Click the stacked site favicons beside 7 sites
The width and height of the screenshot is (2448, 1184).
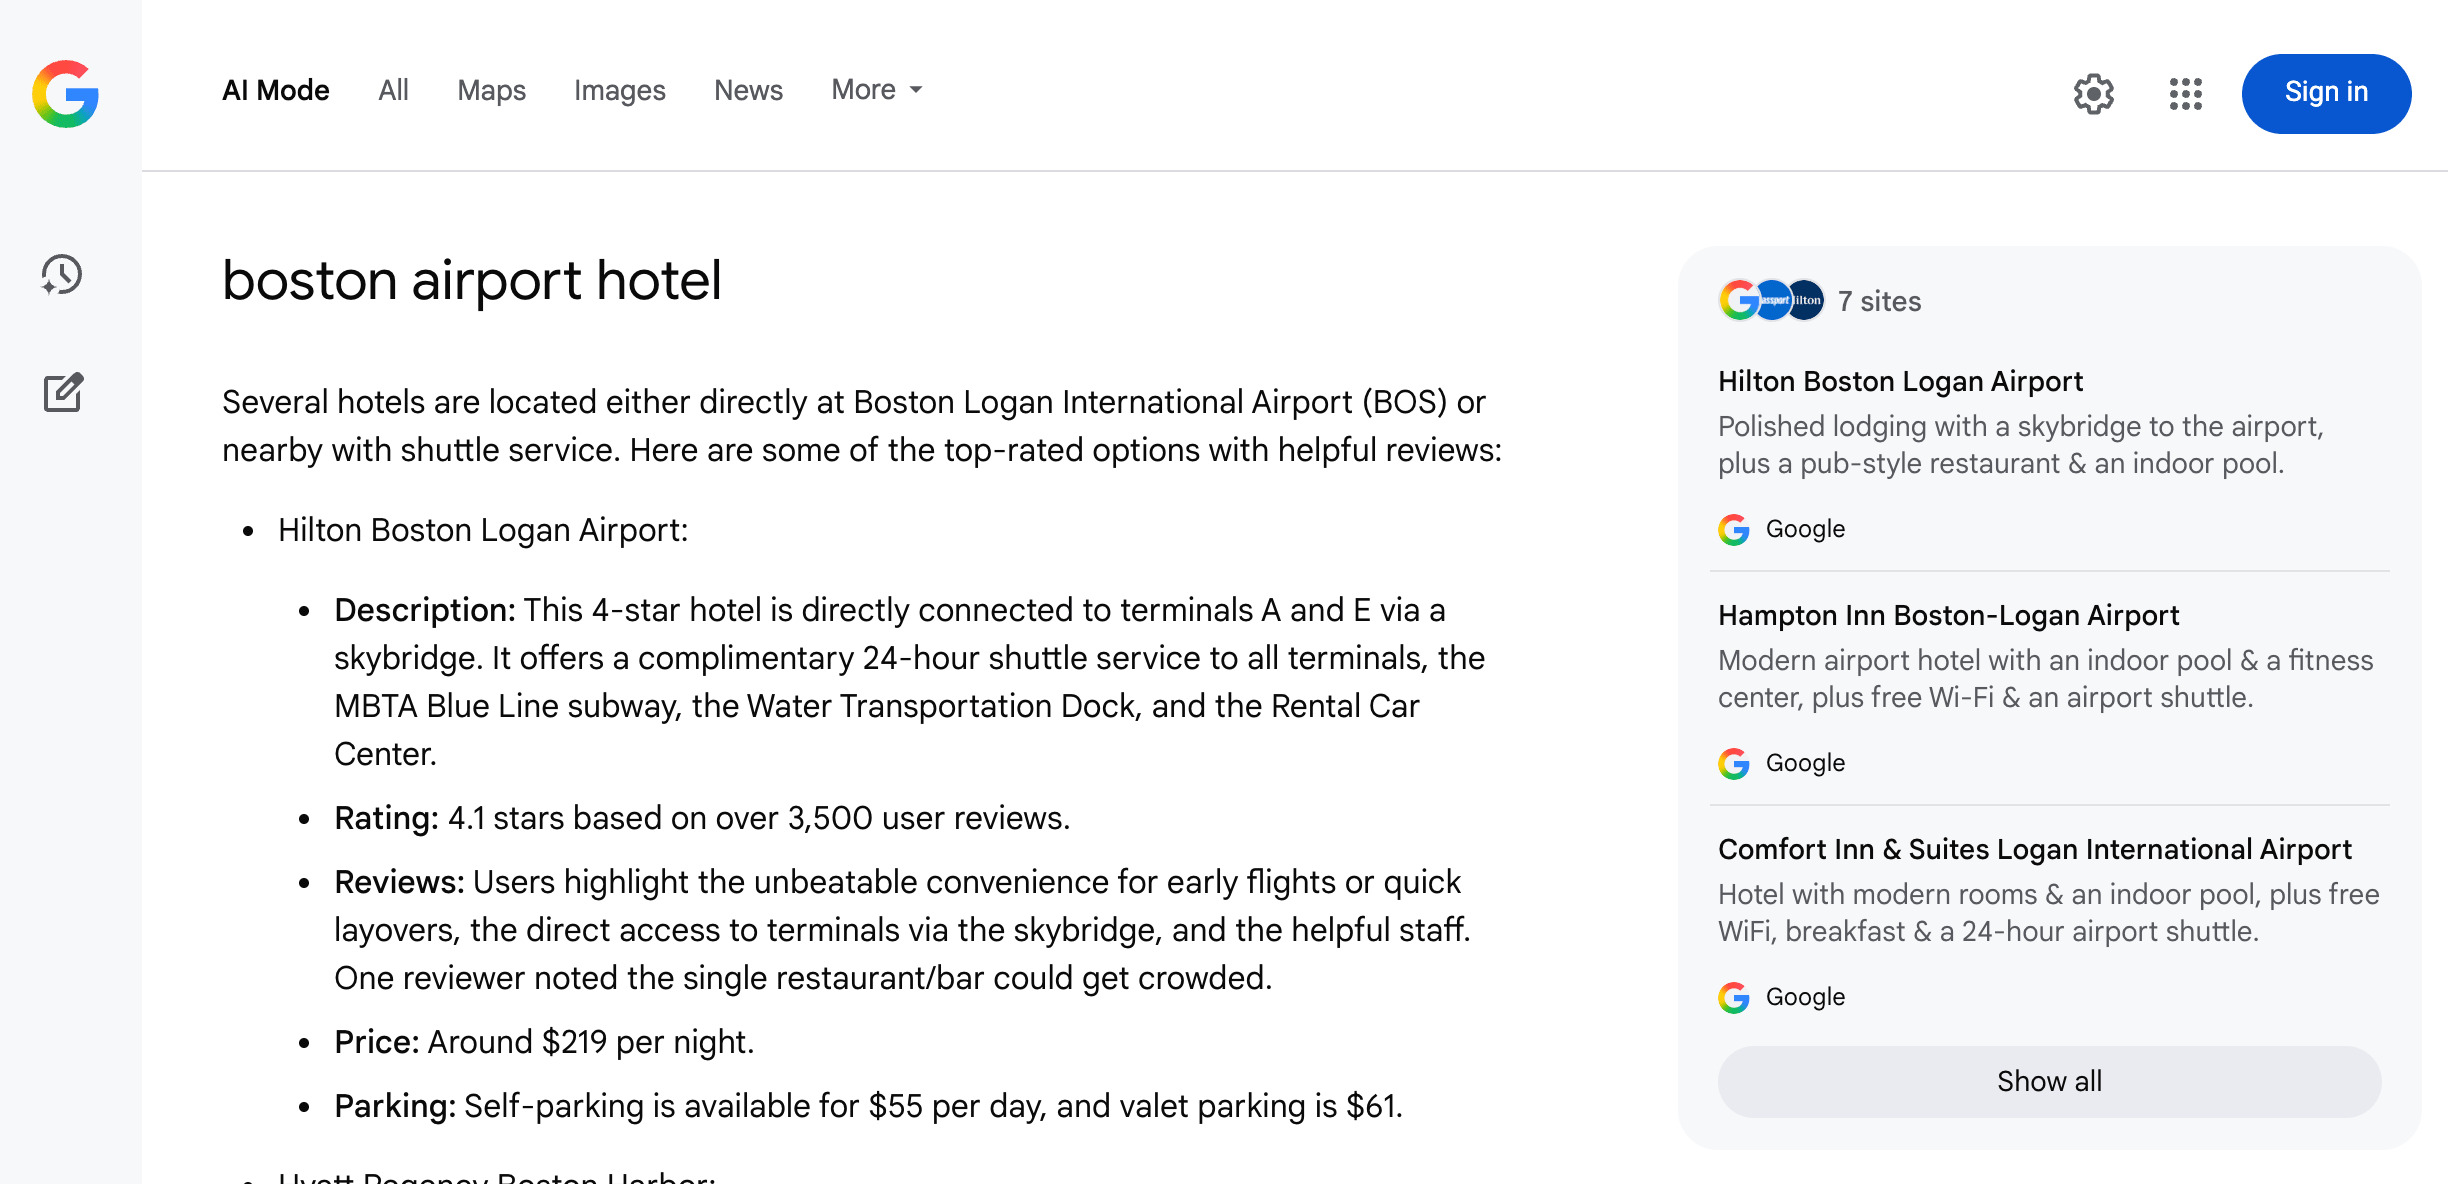pyautogui.click(x=1772, y=300)
